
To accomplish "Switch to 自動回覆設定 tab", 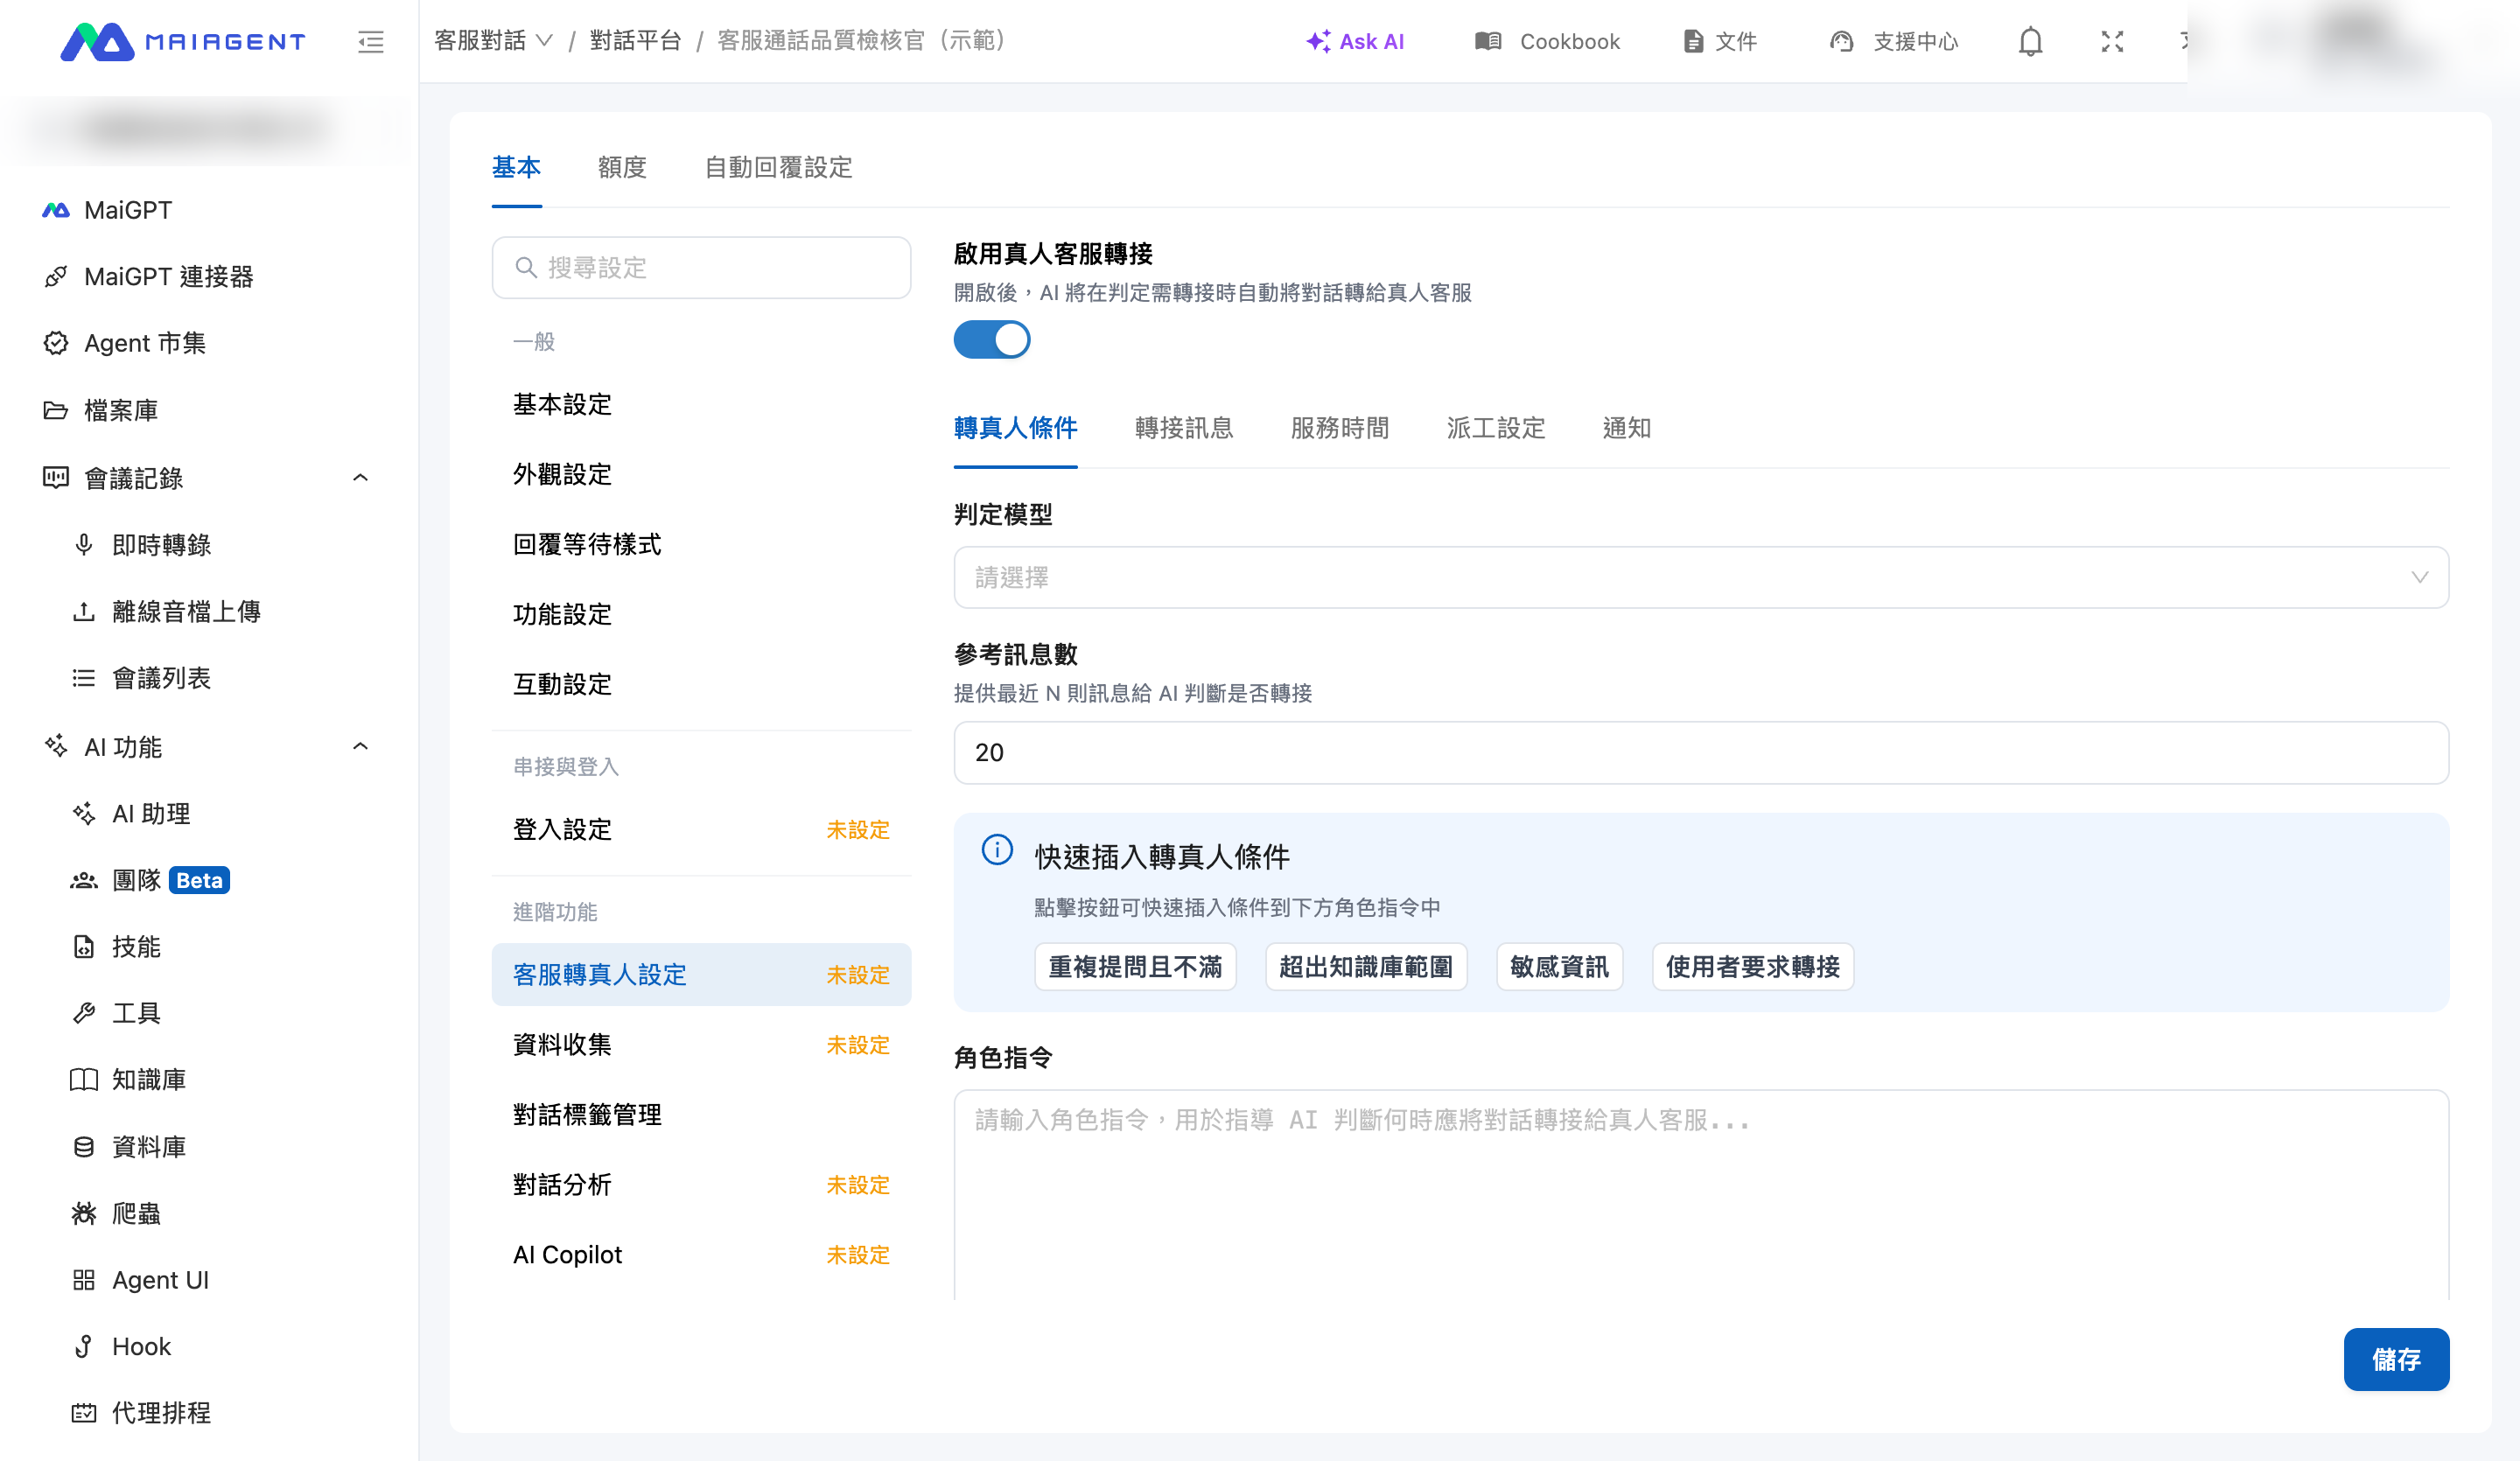I will [778, 167].
